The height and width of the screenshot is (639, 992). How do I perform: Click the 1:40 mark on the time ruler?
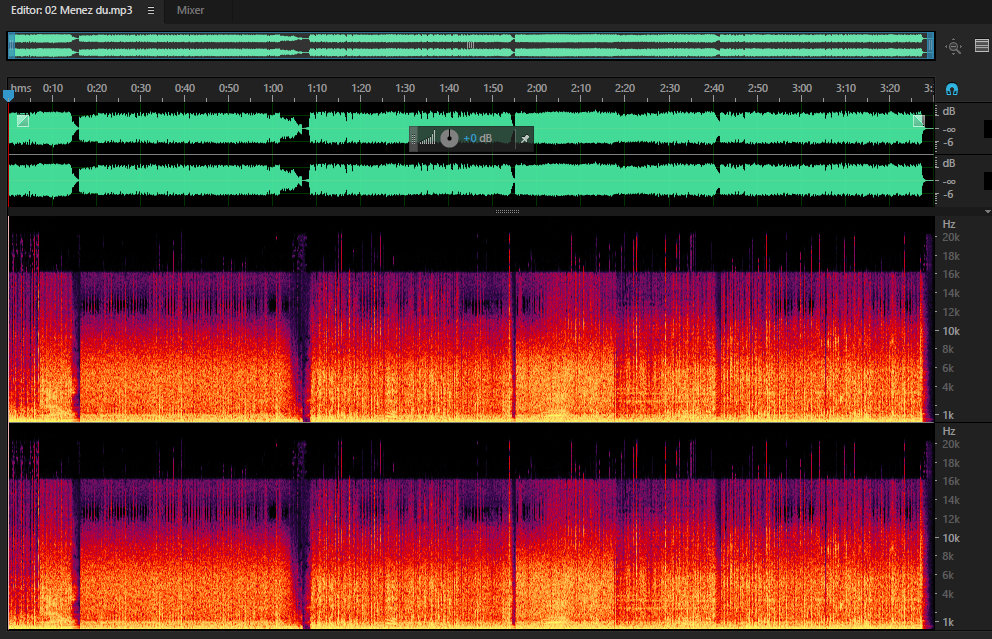click(x=449, y=88)
